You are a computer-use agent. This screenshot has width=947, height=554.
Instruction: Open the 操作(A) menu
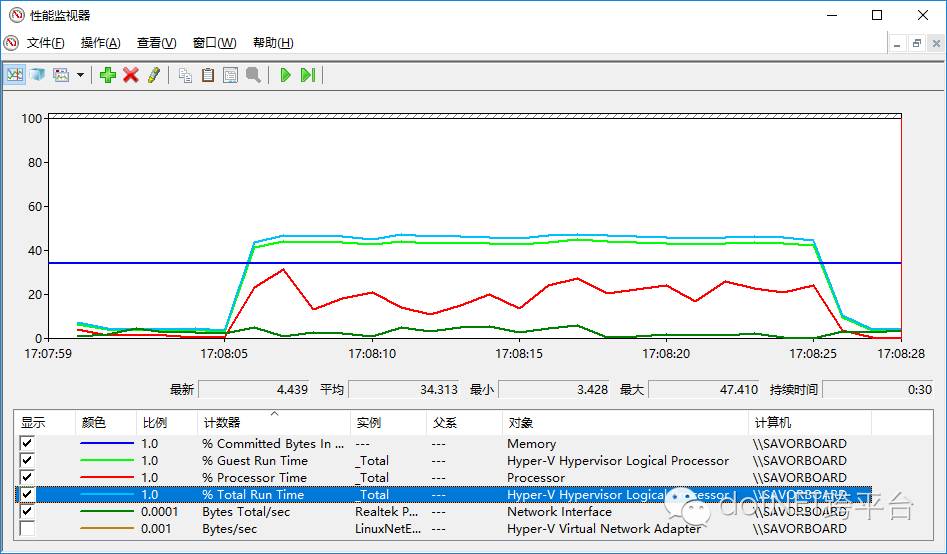[101, 43]
